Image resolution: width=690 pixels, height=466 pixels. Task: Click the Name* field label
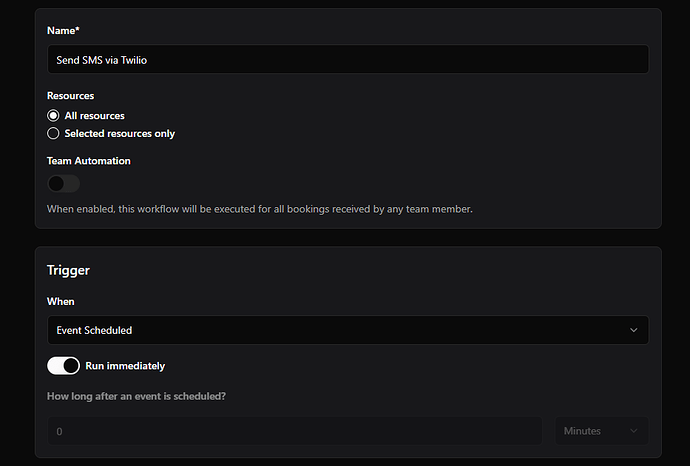63,32
